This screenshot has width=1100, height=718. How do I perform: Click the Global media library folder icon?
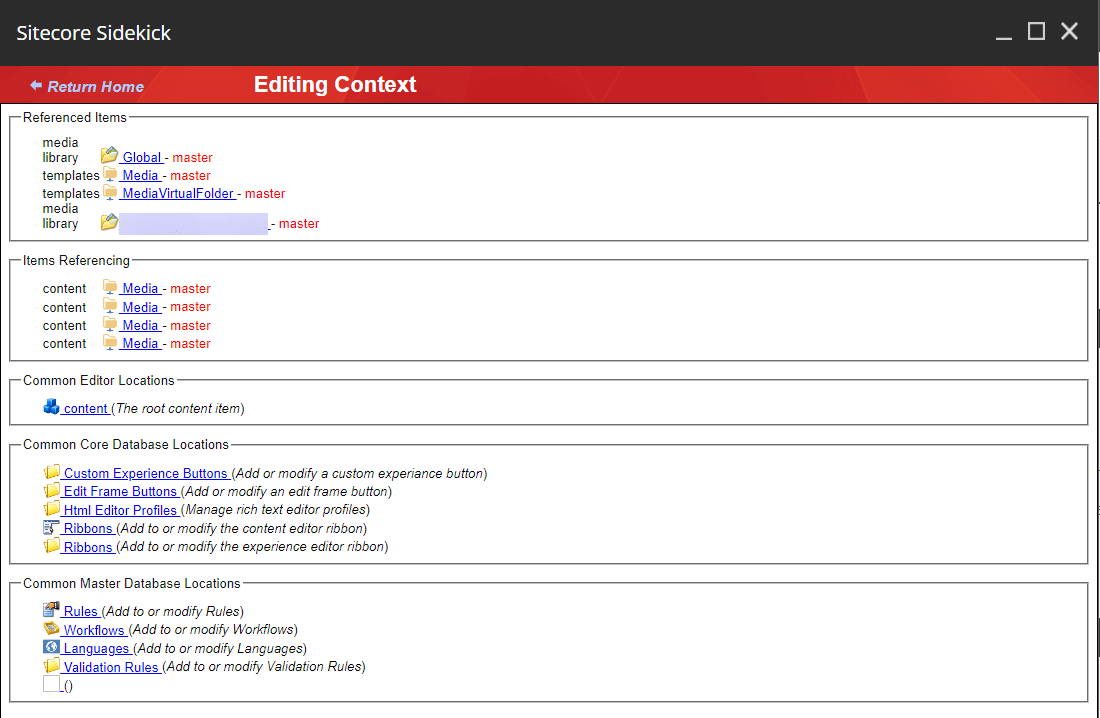(x=109, y=156)
